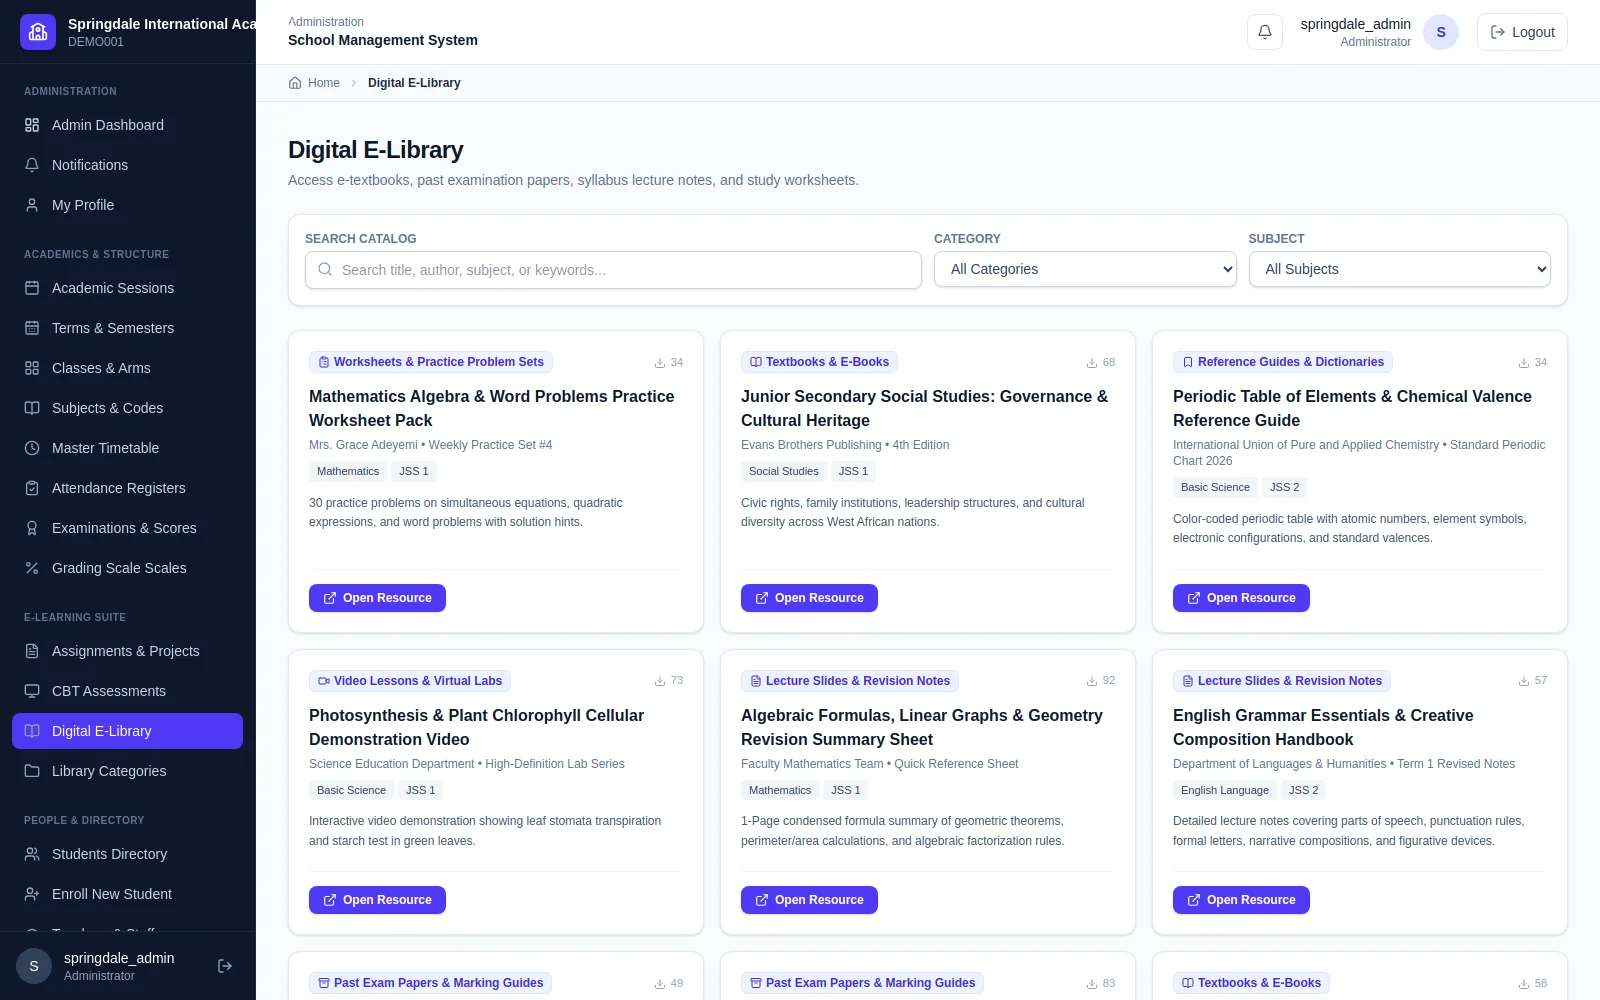Click the CBT Assessments monitor icon
1600x1000 pixels.
(x=32, y=691)
